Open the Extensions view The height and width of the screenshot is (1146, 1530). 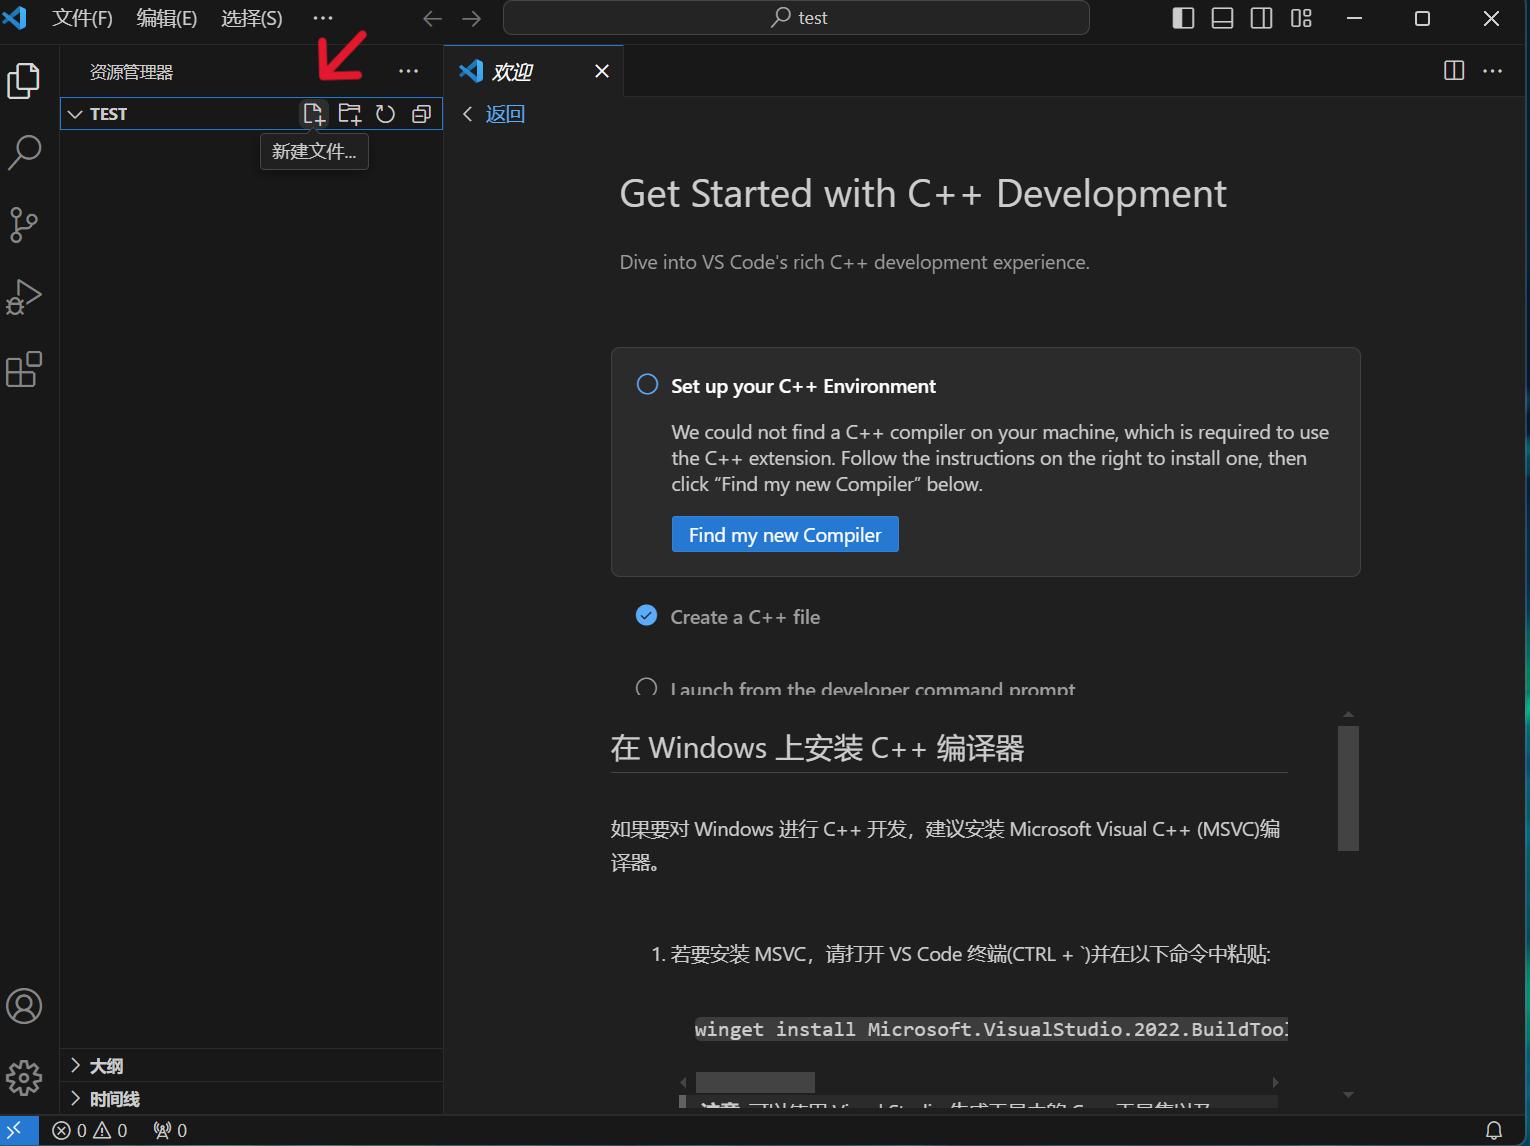point(24,369)
